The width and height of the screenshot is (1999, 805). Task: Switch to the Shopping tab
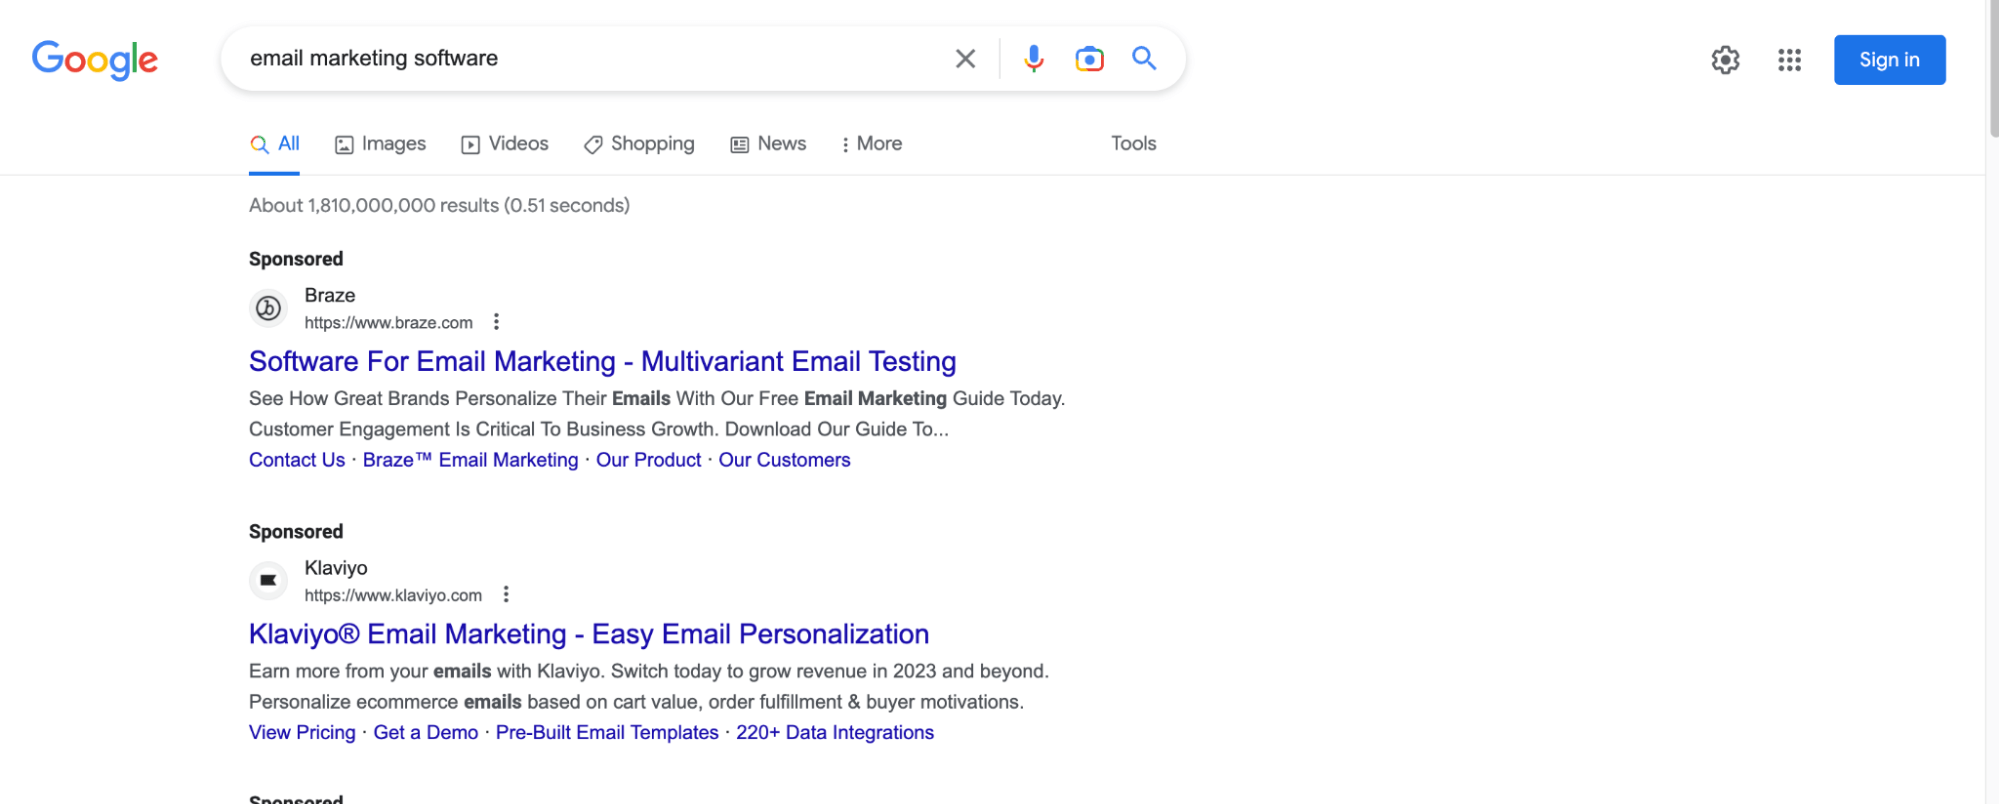point(639,144)
